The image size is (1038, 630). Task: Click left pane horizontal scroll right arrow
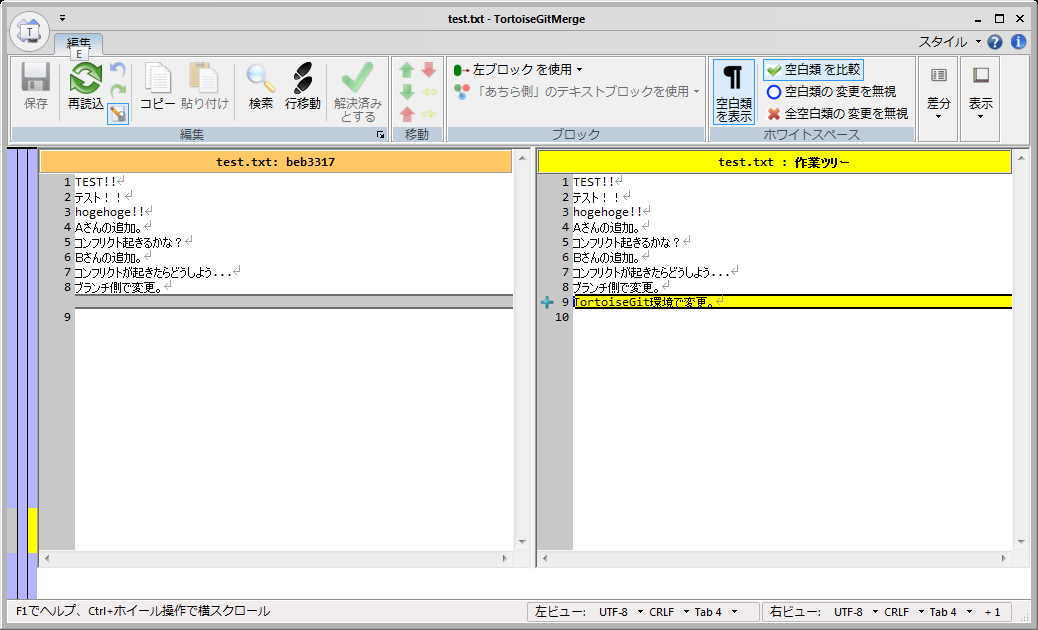click(x=505, y=559)
